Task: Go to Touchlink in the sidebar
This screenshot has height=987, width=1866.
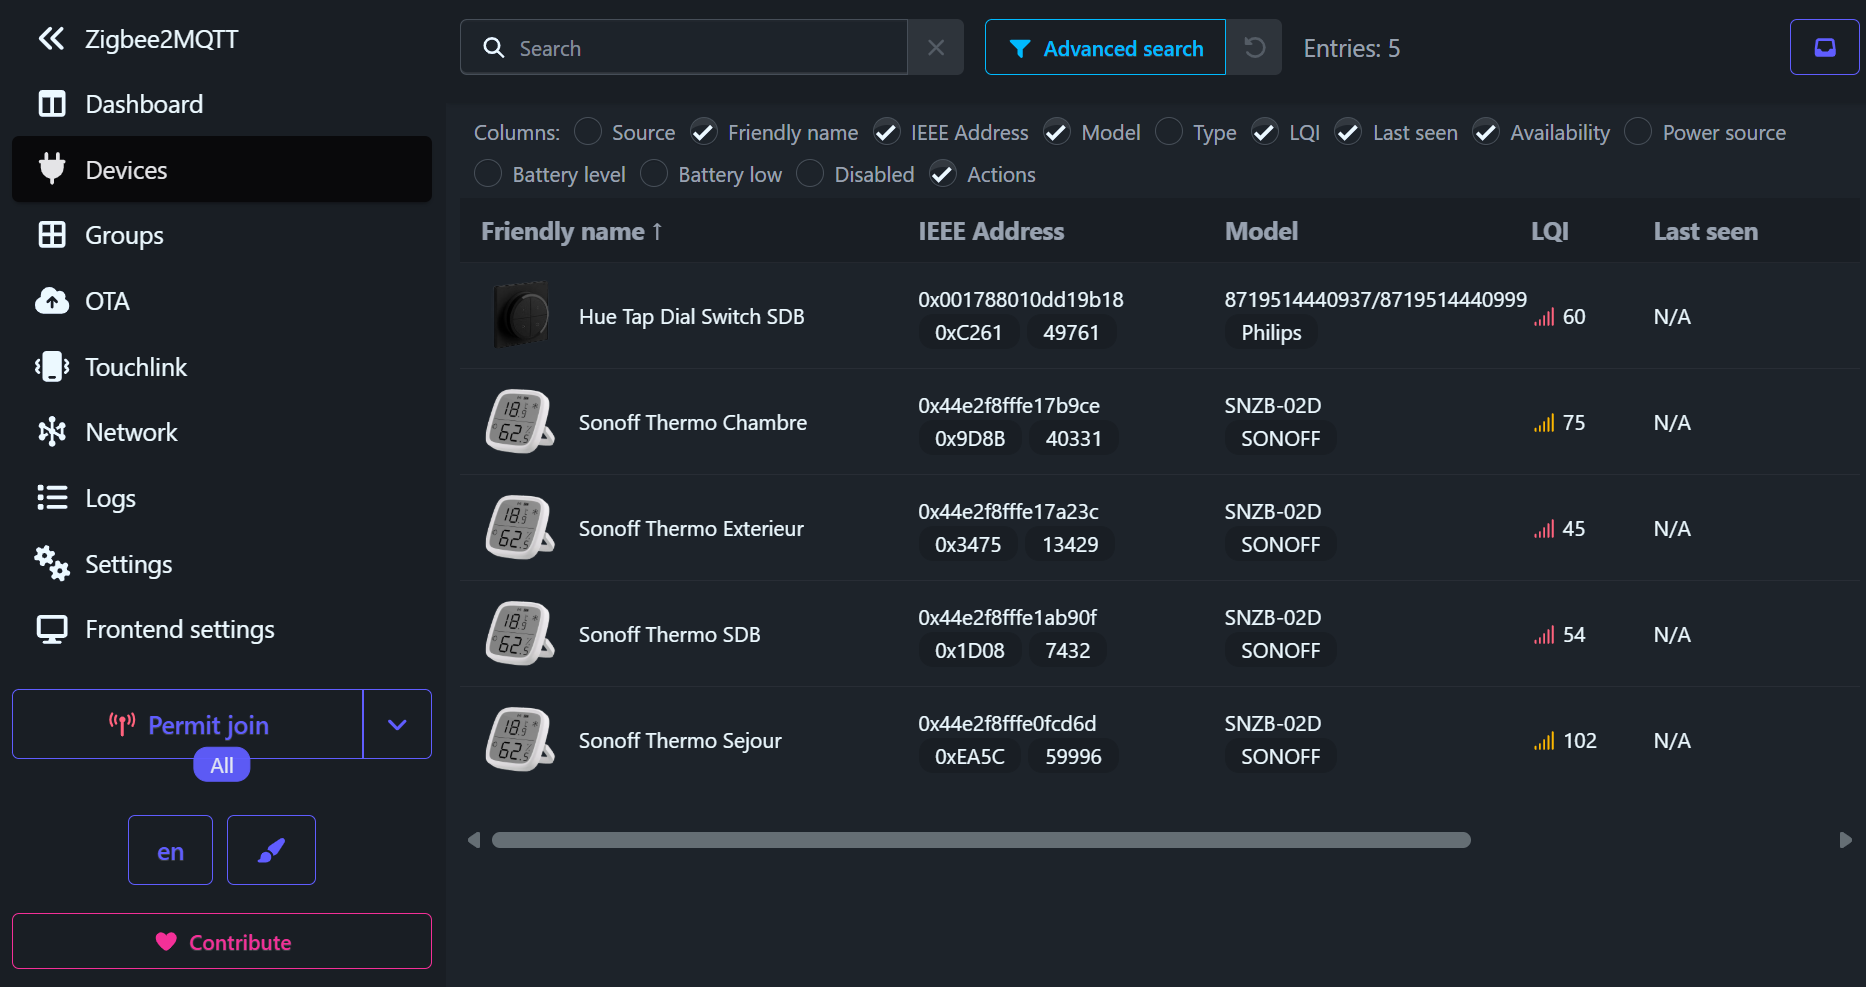Action: pyautogui.click(x=136, y=367)
